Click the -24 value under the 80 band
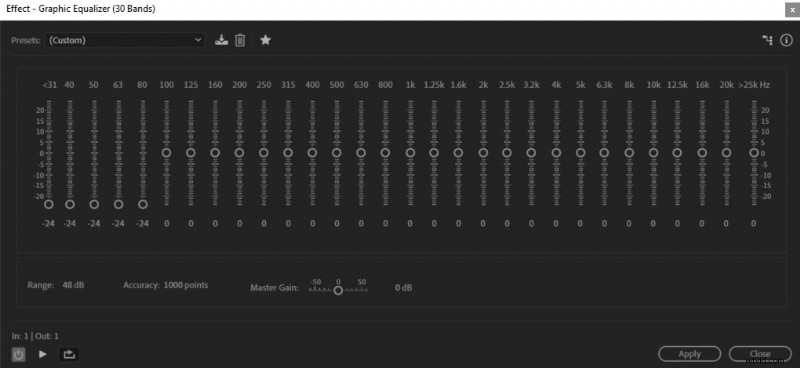This screenshot has width=800, height=368. (142, 224)
